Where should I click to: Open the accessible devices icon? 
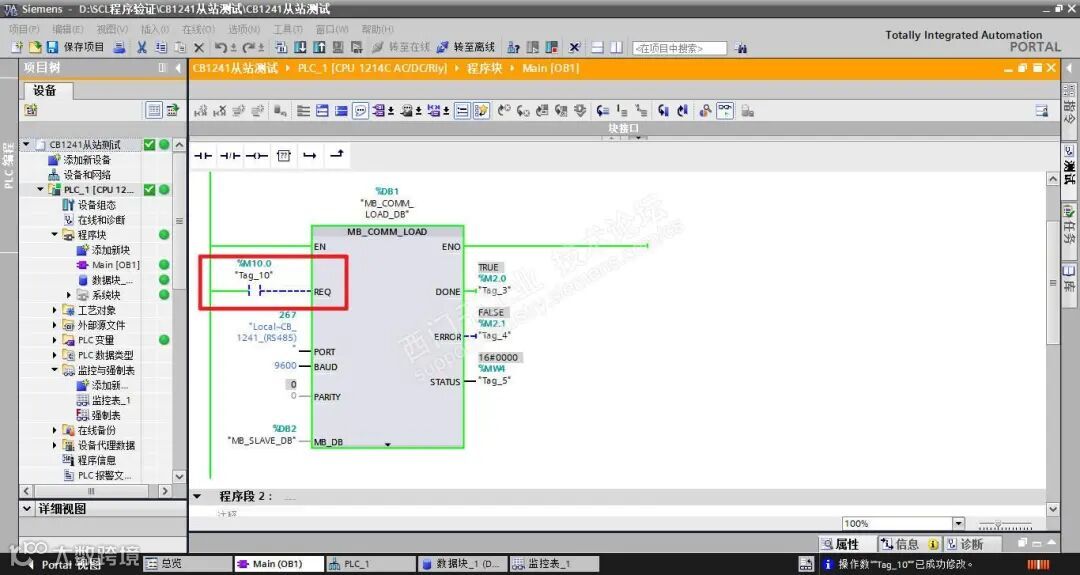tap(513, 47)
